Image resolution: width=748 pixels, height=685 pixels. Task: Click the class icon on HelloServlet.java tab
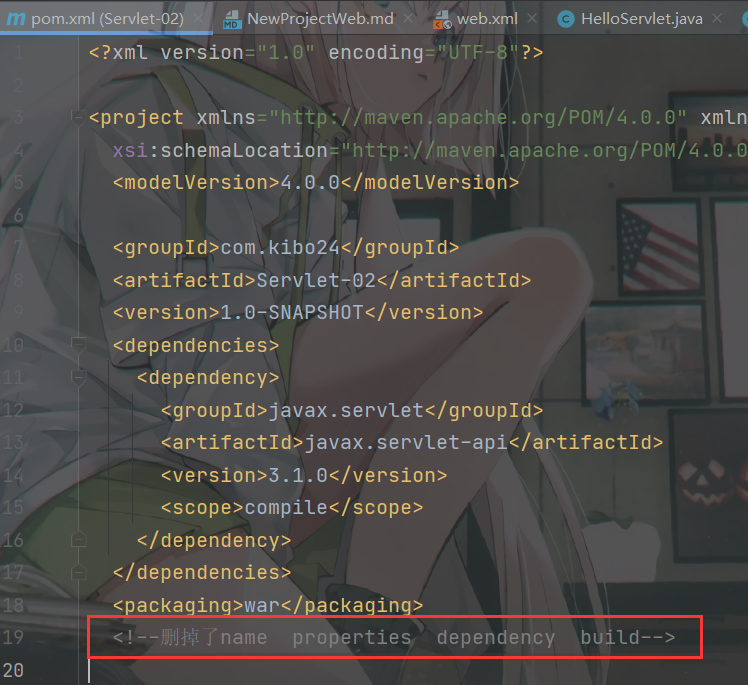pyautogui.click(x=566, y=19)
